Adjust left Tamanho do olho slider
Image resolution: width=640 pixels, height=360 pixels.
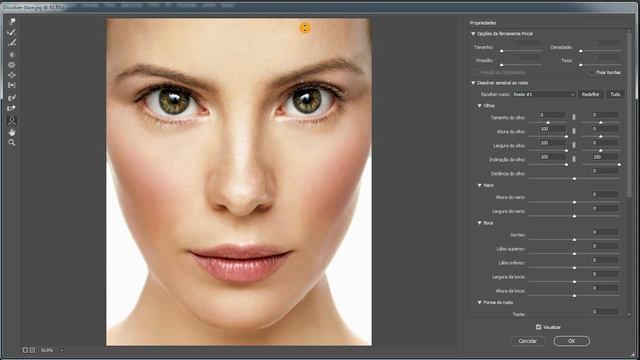pyautogui.click(x=548, y=122)
